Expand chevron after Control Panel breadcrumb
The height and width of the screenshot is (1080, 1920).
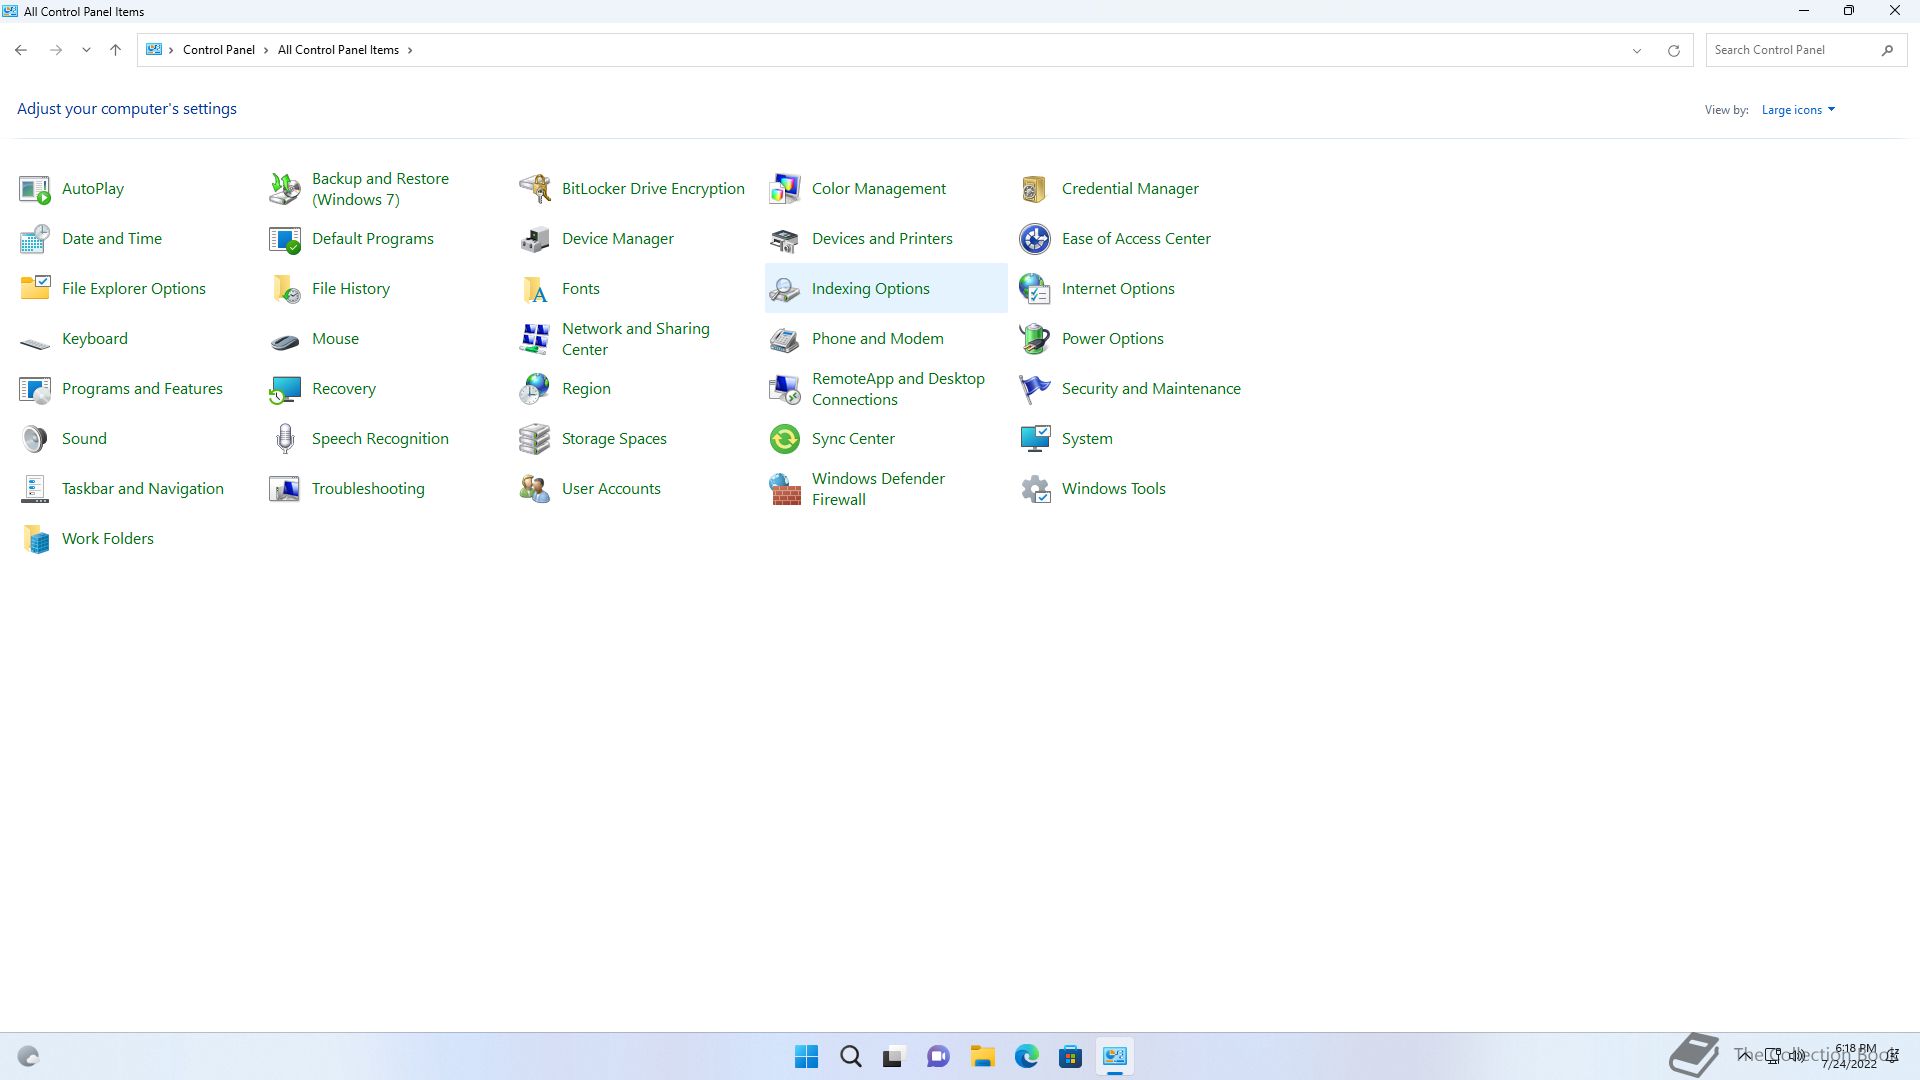[266, 50]
